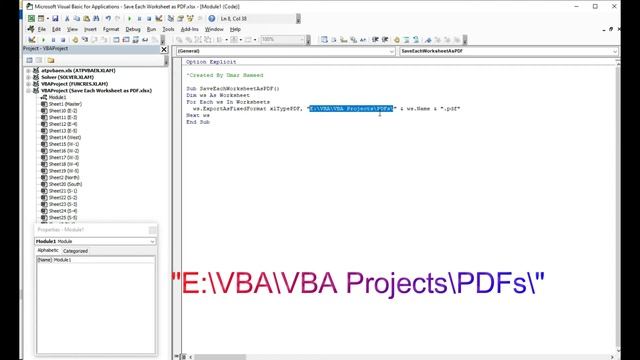Open the Window menu

pos(214,29)
